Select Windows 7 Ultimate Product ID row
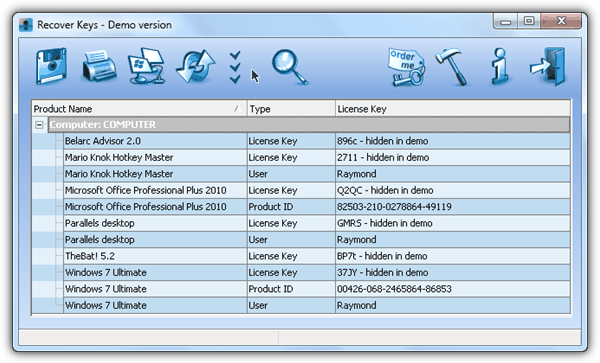600x363 pixels. point(316,289)
